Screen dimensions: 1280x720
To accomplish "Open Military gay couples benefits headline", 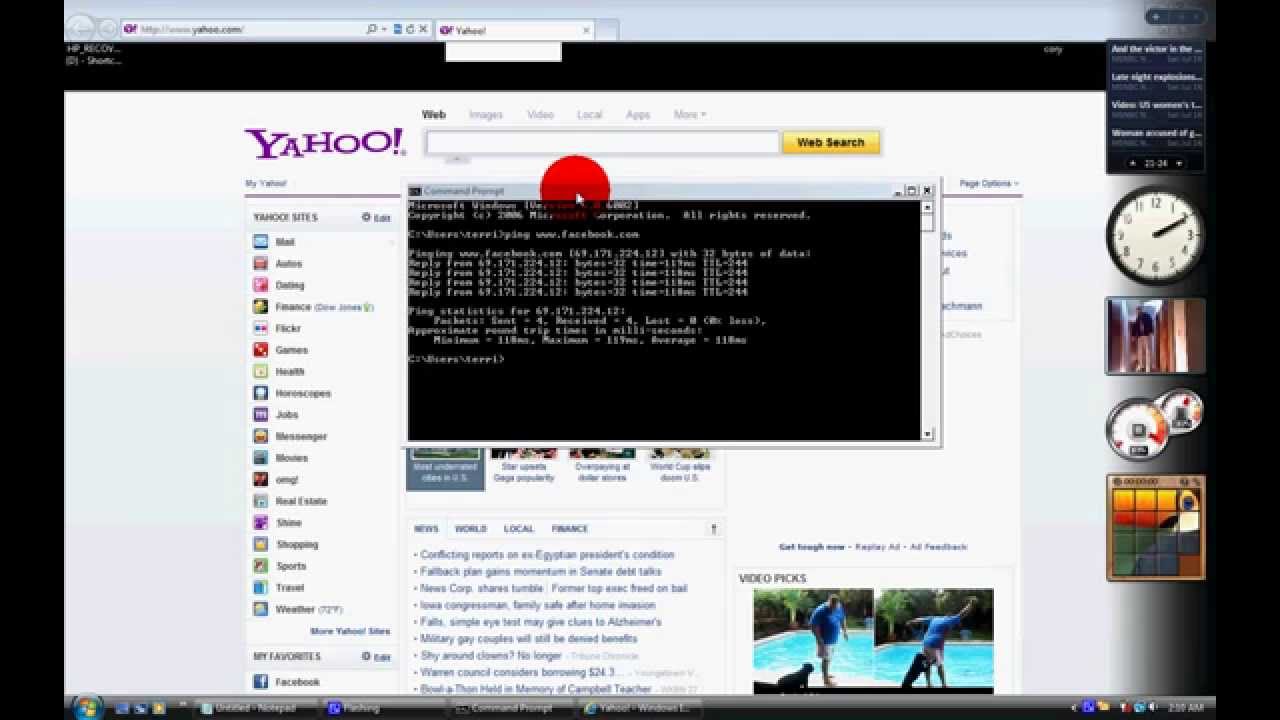I will 529,639.
